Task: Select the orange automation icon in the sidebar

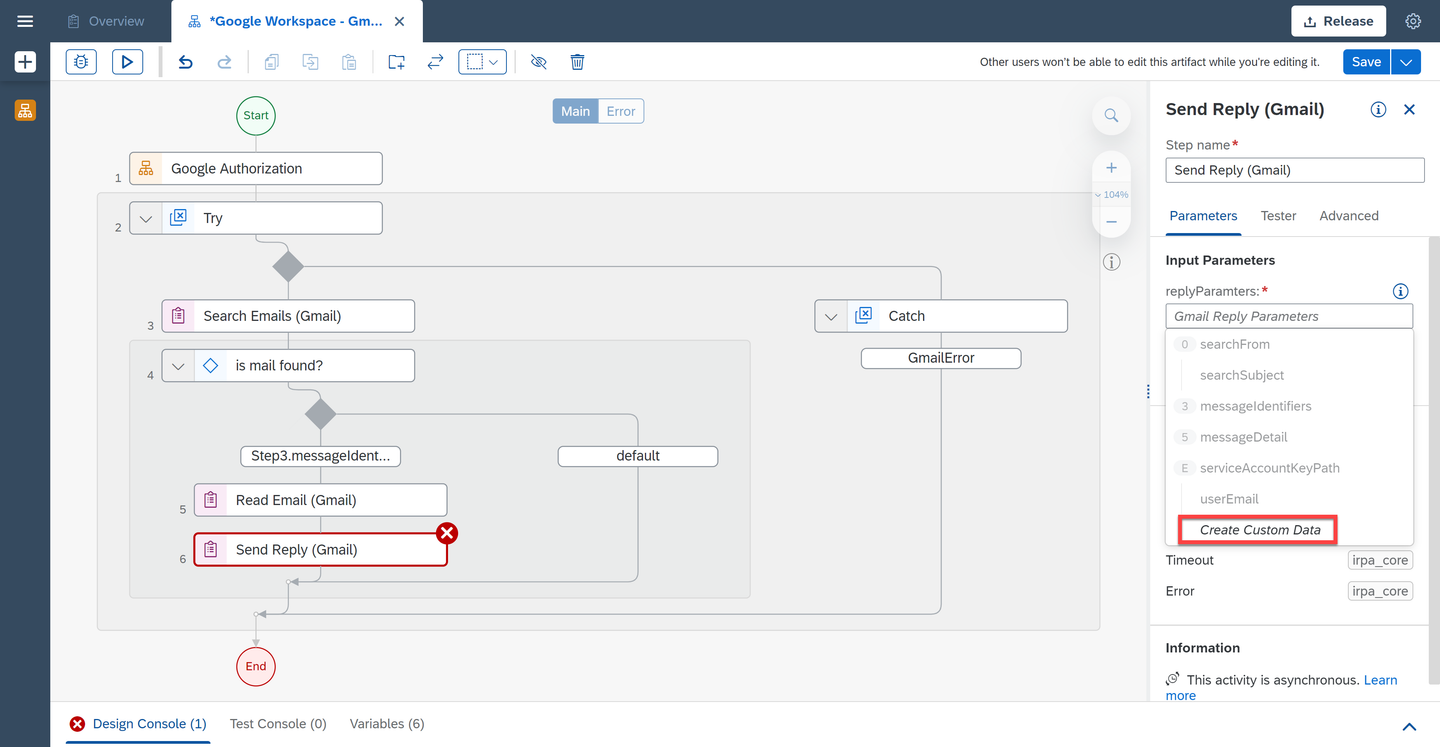Action: coord(25,110)
